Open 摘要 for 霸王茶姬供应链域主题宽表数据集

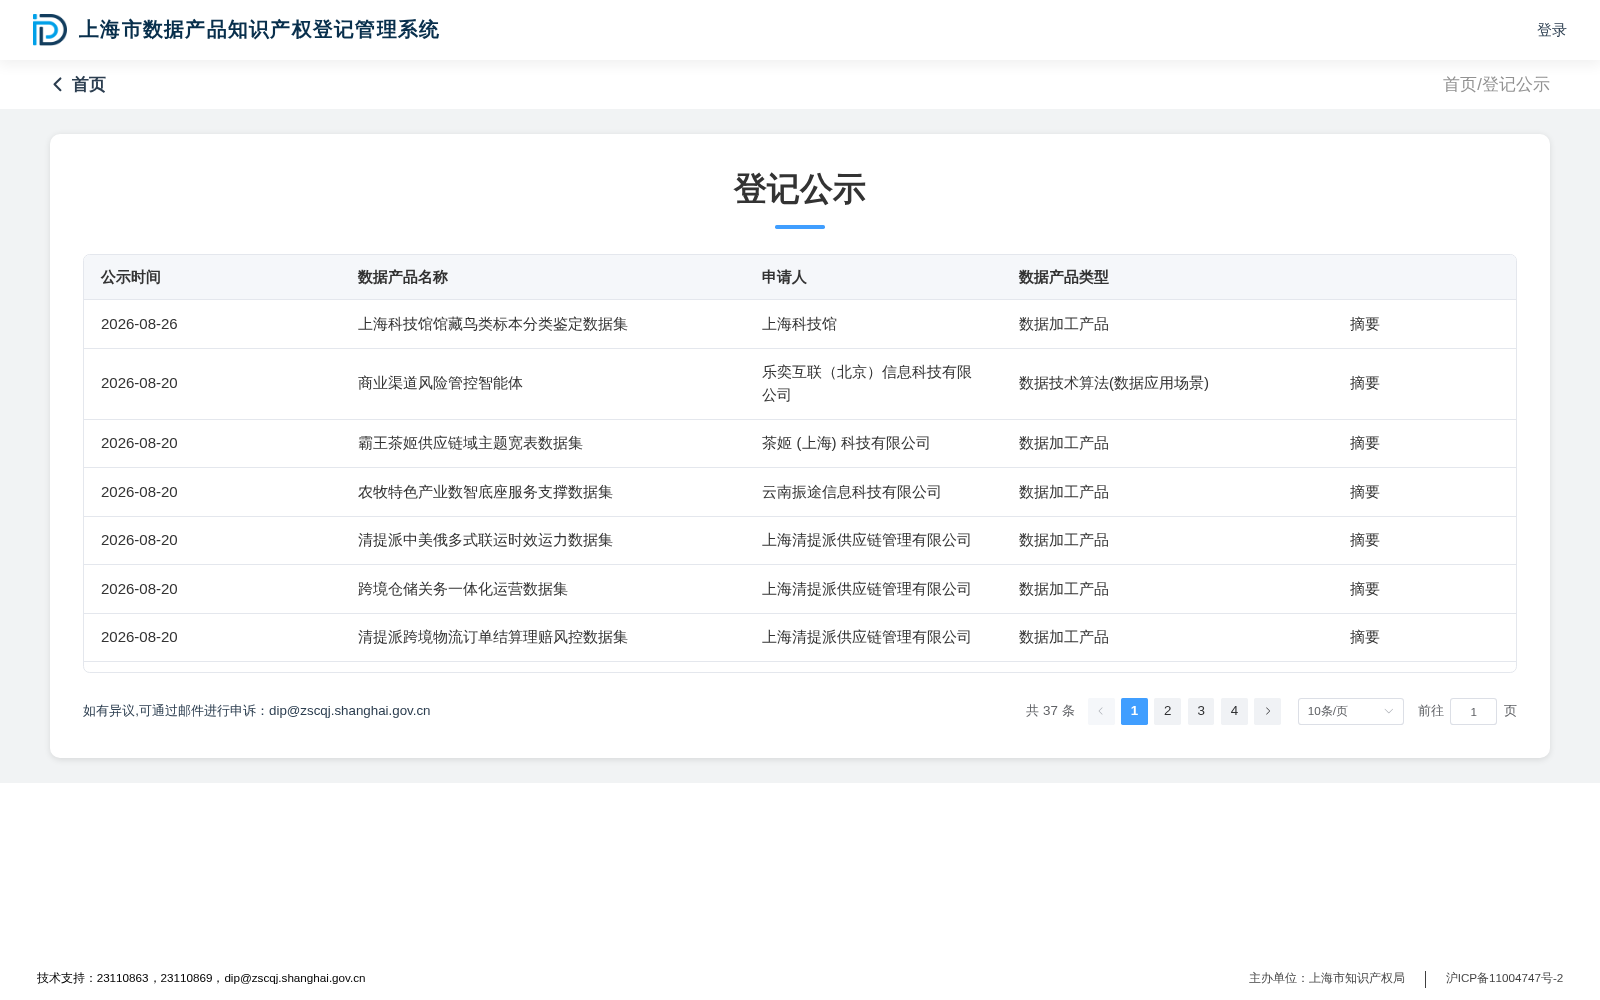pyautogui.click(x=1364, y=443)
